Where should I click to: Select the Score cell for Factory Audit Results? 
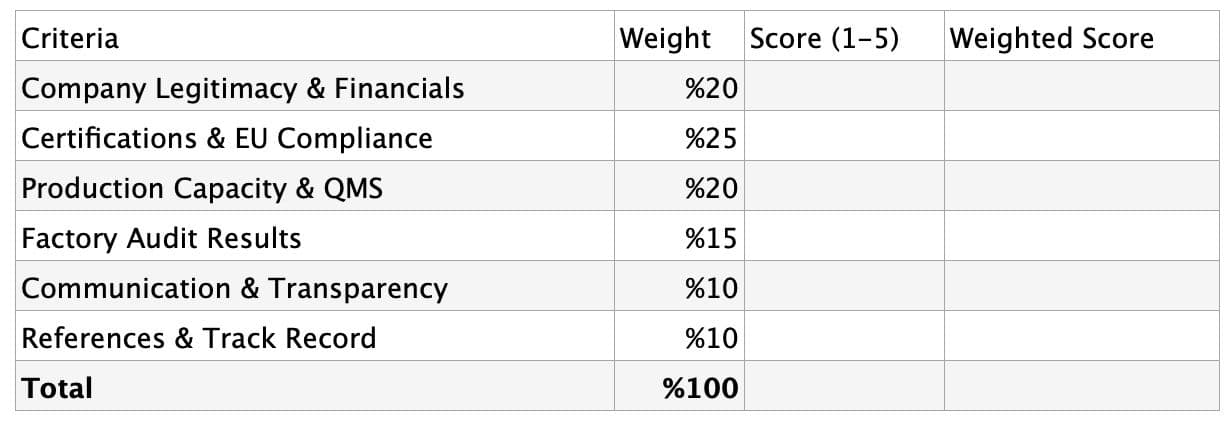[x=844, y=238]
